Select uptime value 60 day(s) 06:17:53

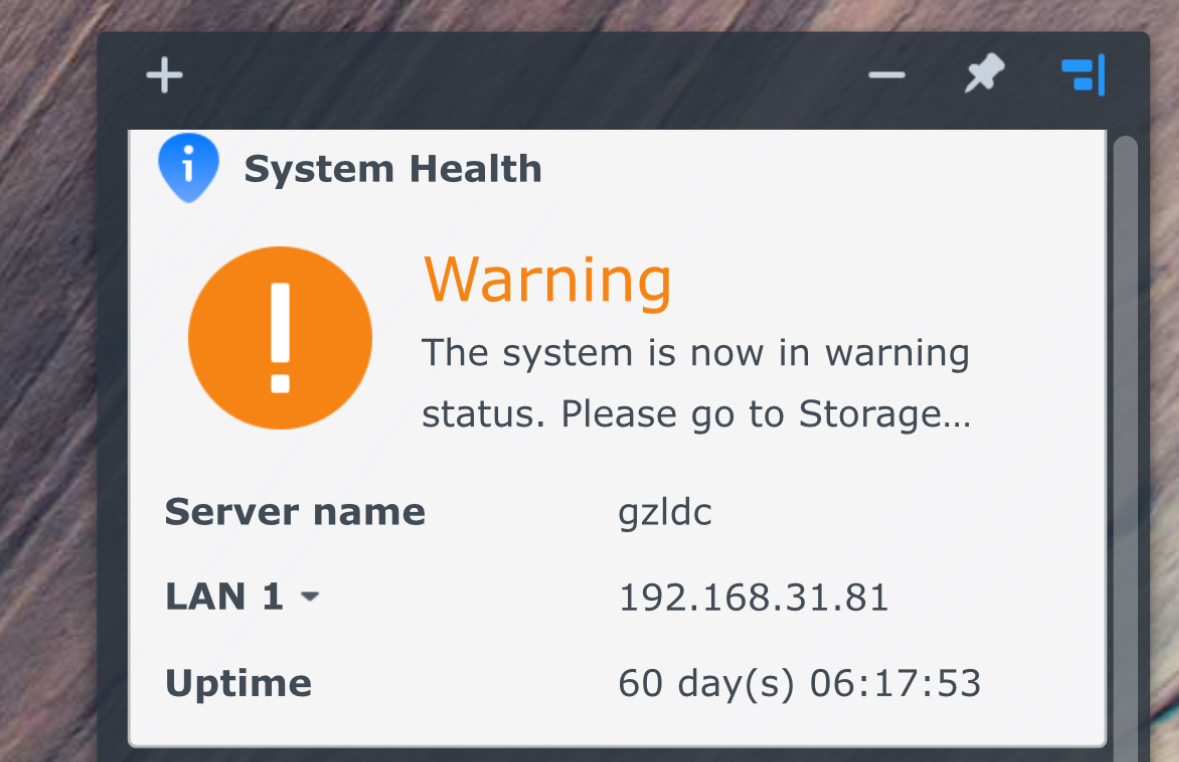coord(799,684)
